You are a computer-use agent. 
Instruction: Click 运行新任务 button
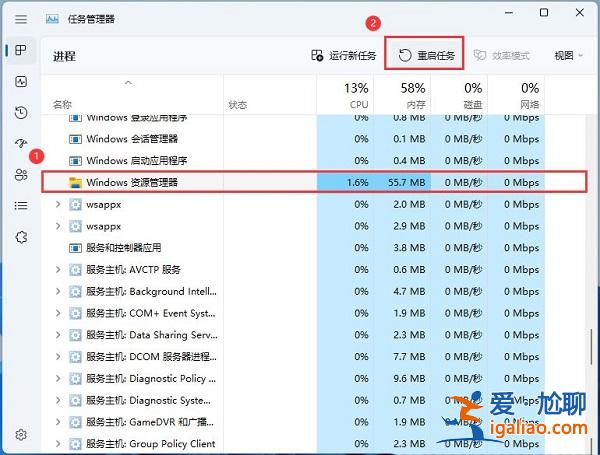tap(344, 56)
